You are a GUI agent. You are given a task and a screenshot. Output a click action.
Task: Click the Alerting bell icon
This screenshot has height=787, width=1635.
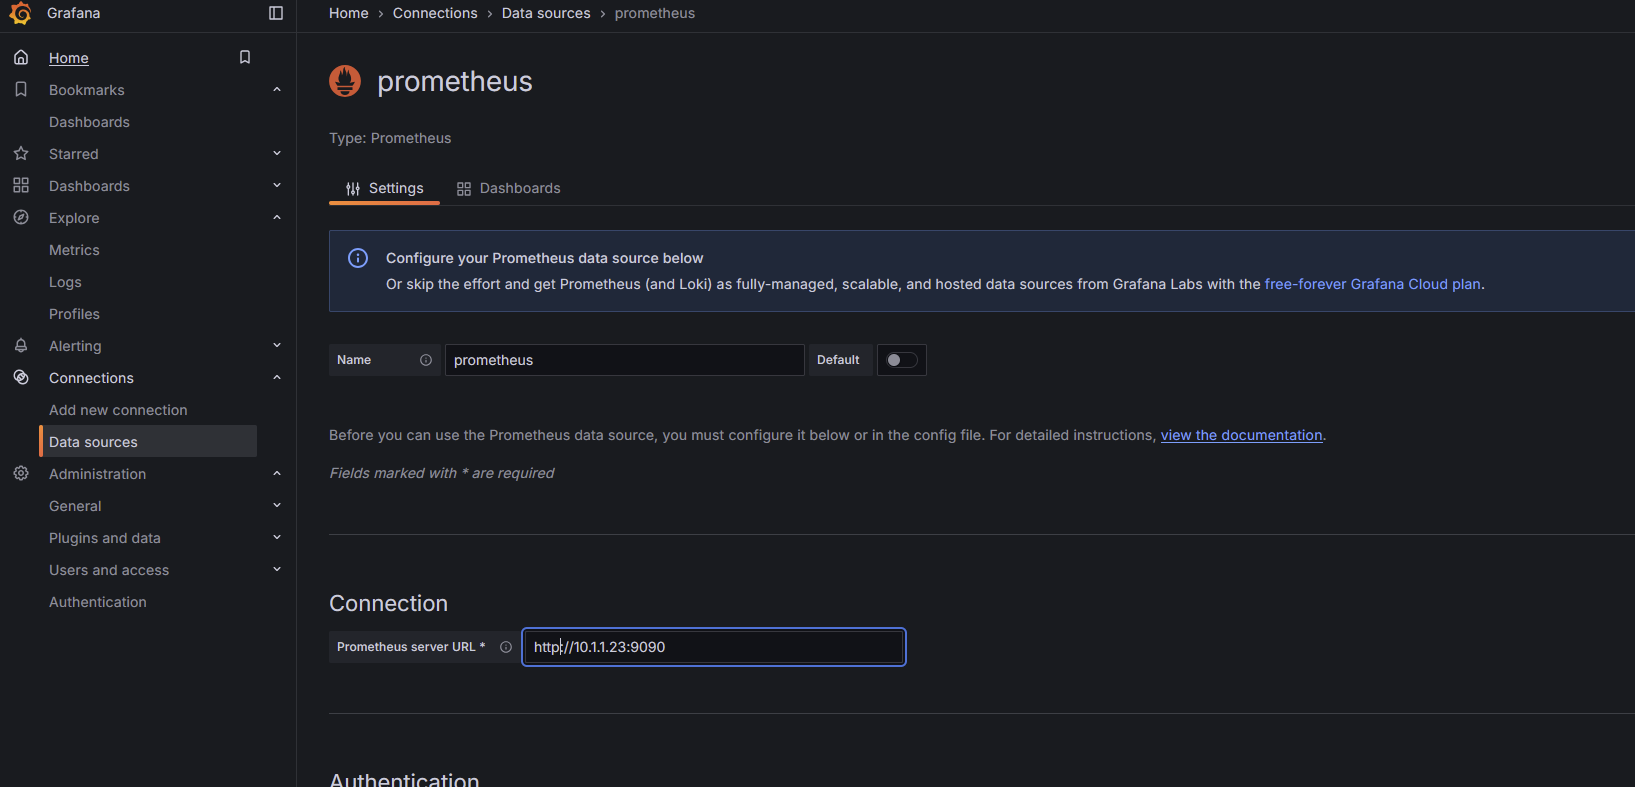(x=21, y=345)
